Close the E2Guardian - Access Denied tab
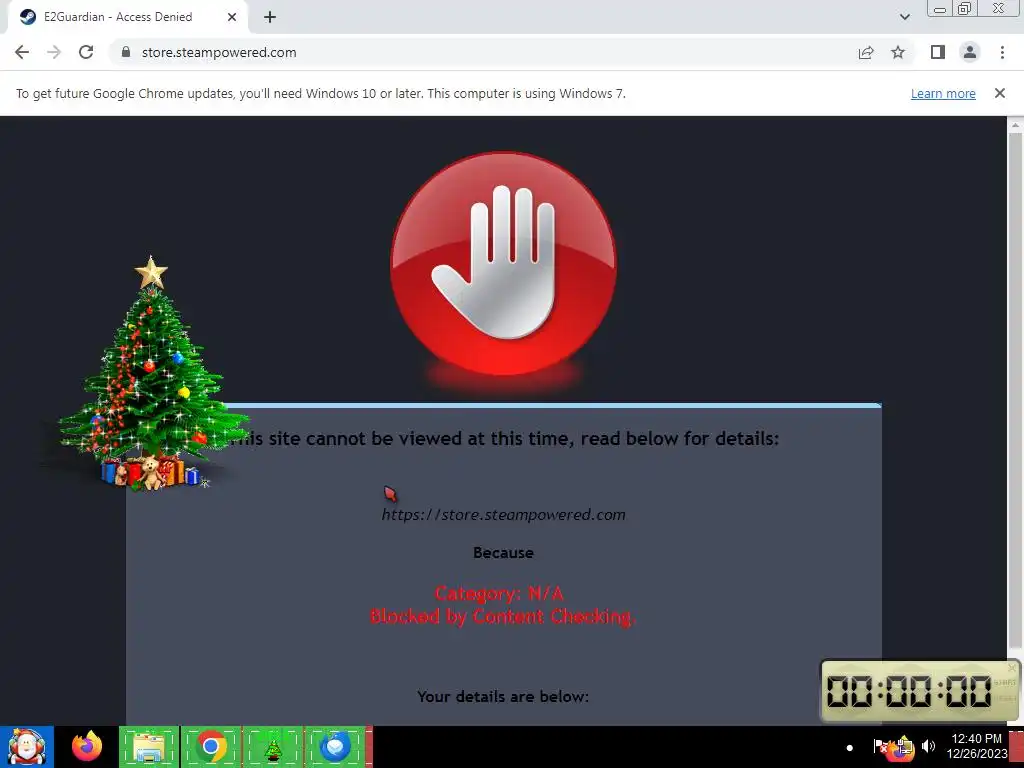1024x768 pixels. point(232,17)
